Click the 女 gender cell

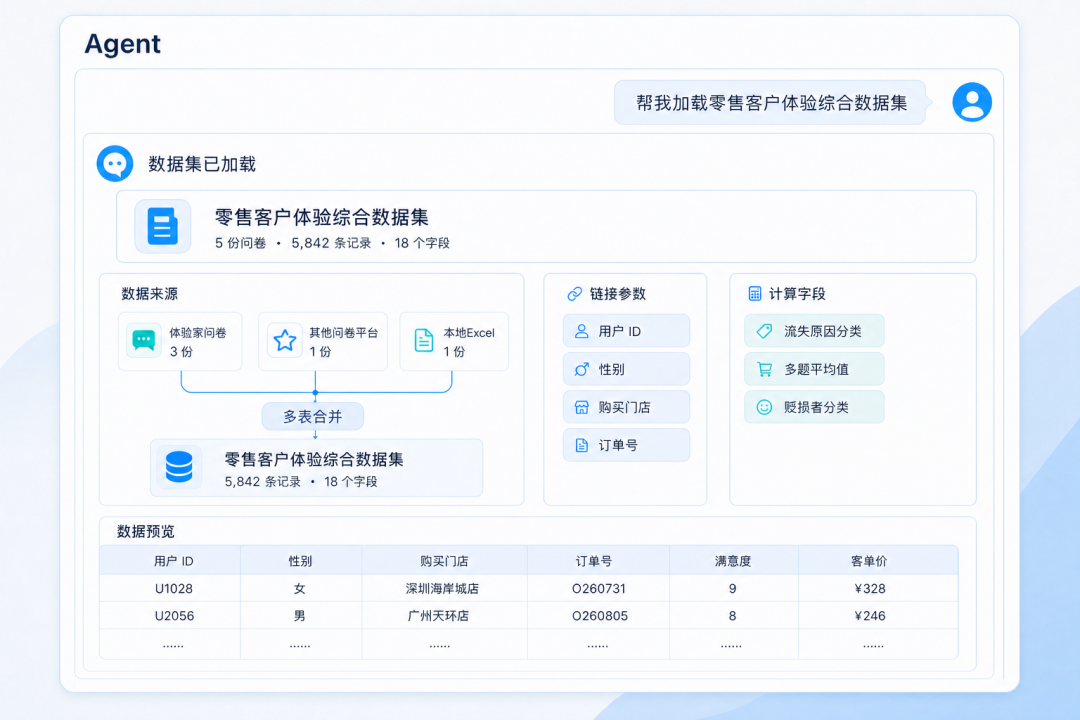[x=300, y=588]
